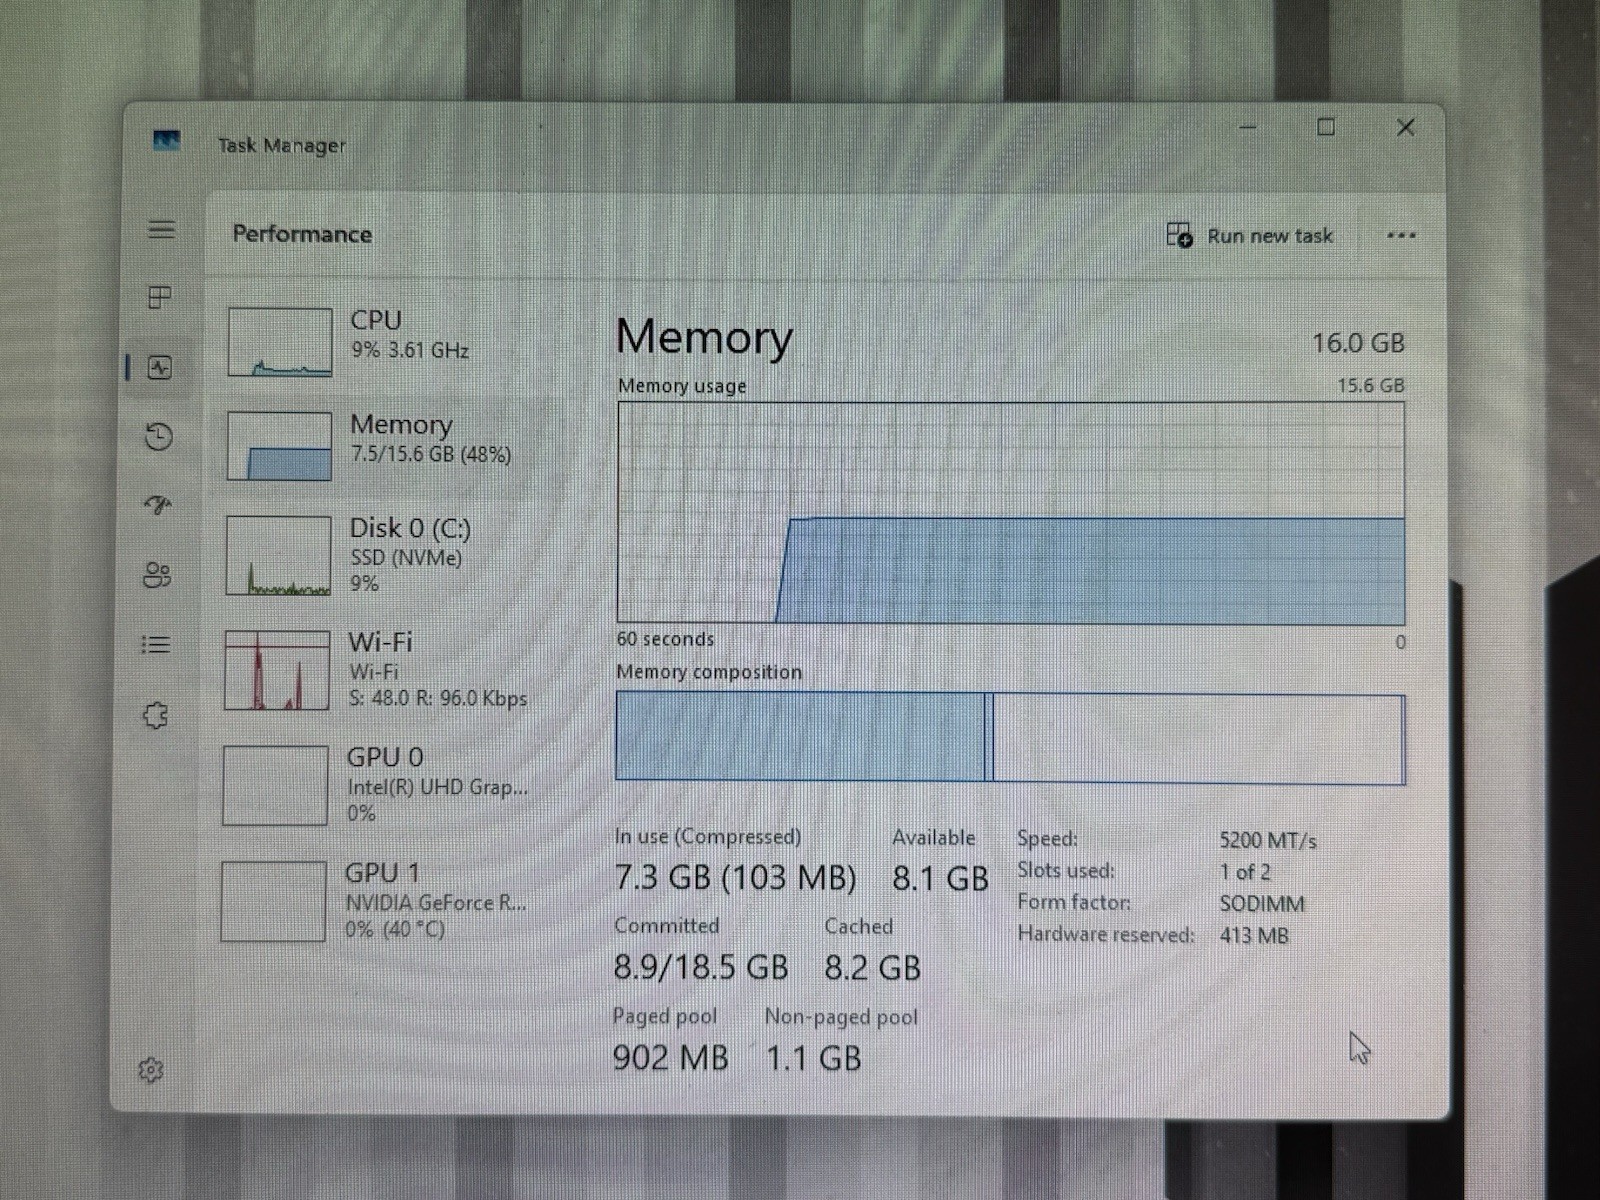Click the Memory usage graph

(1011, 513)
